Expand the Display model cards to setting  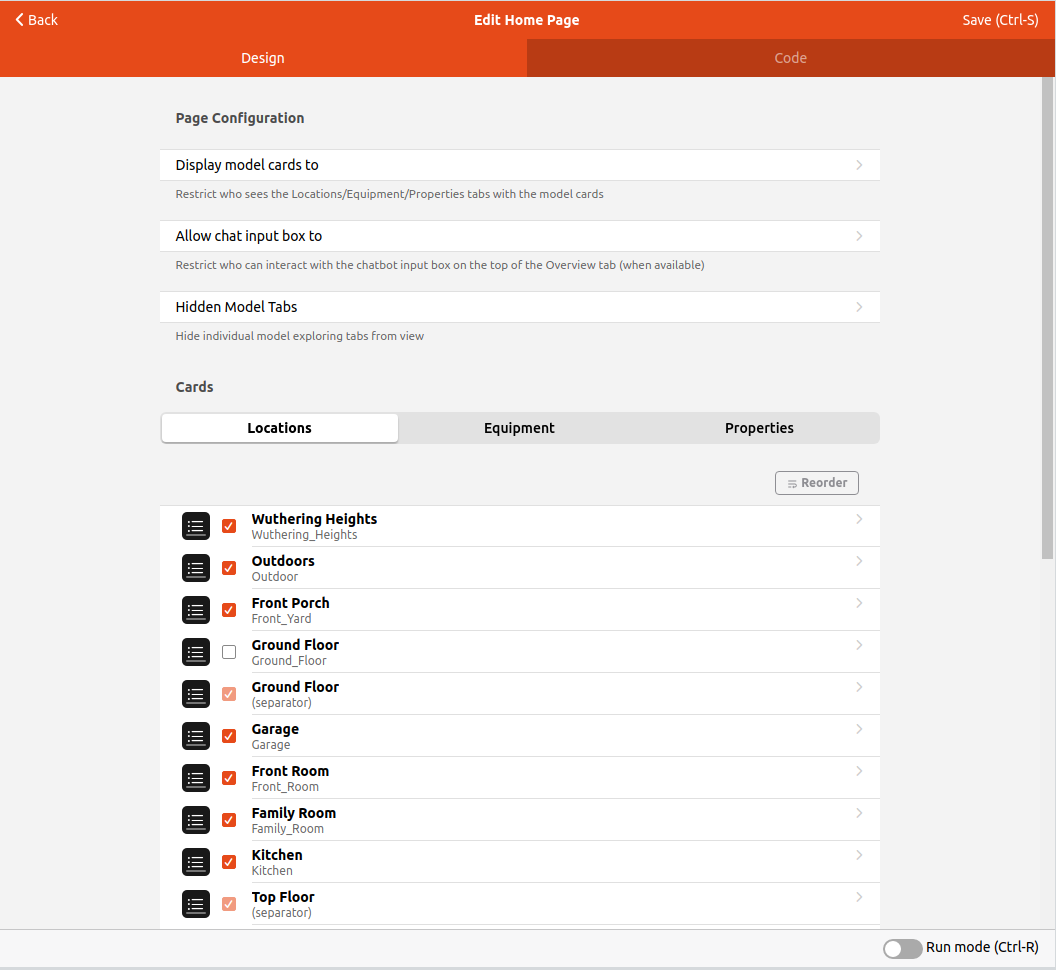point(519,165)
